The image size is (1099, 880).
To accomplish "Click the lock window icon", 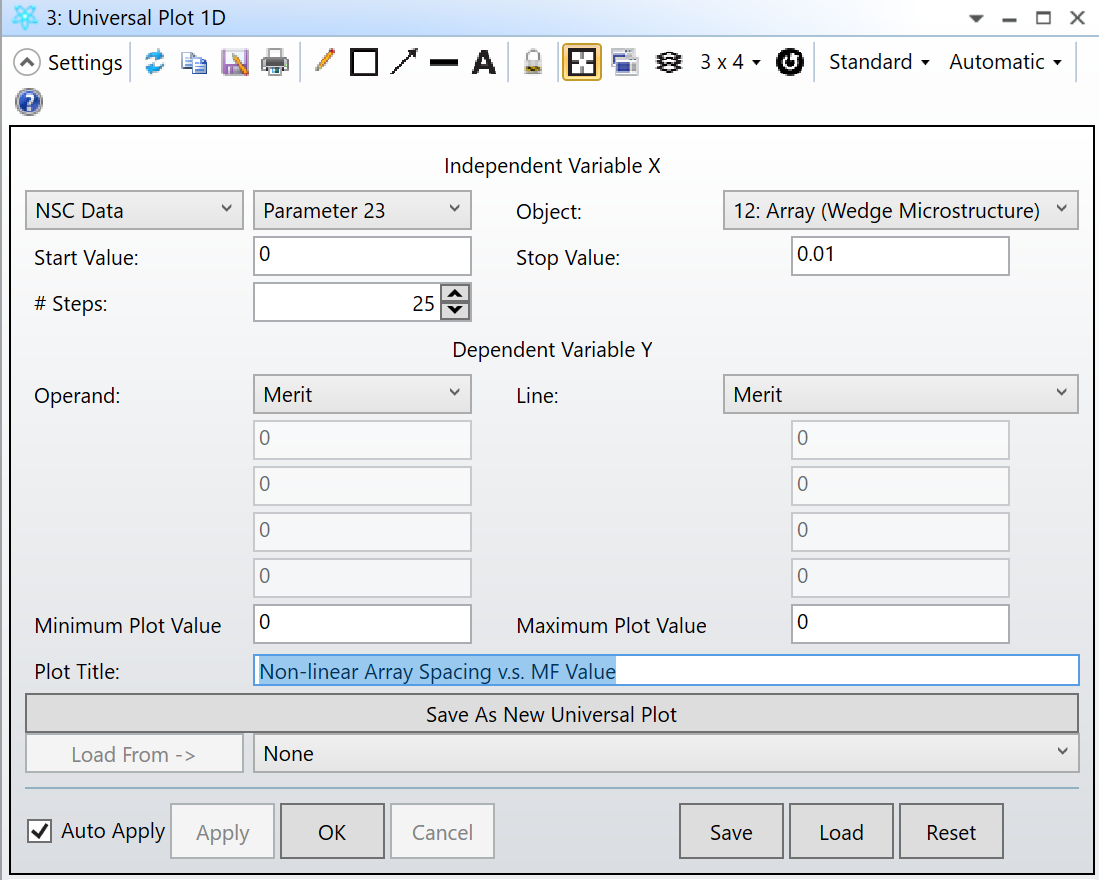I will [534, 62].
